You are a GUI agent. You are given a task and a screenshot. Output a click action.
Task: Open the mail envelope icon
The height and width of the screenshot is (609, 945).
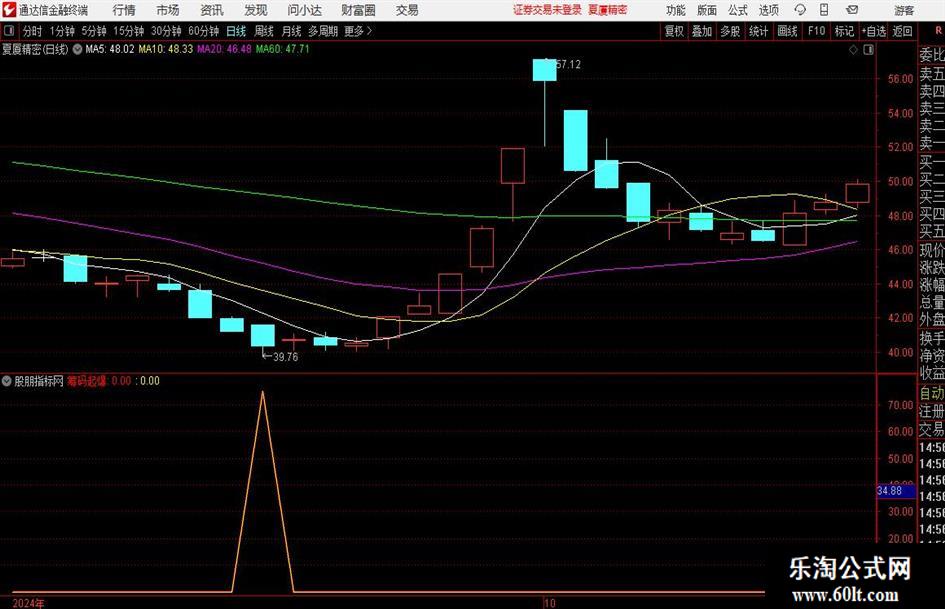(852, 10)
